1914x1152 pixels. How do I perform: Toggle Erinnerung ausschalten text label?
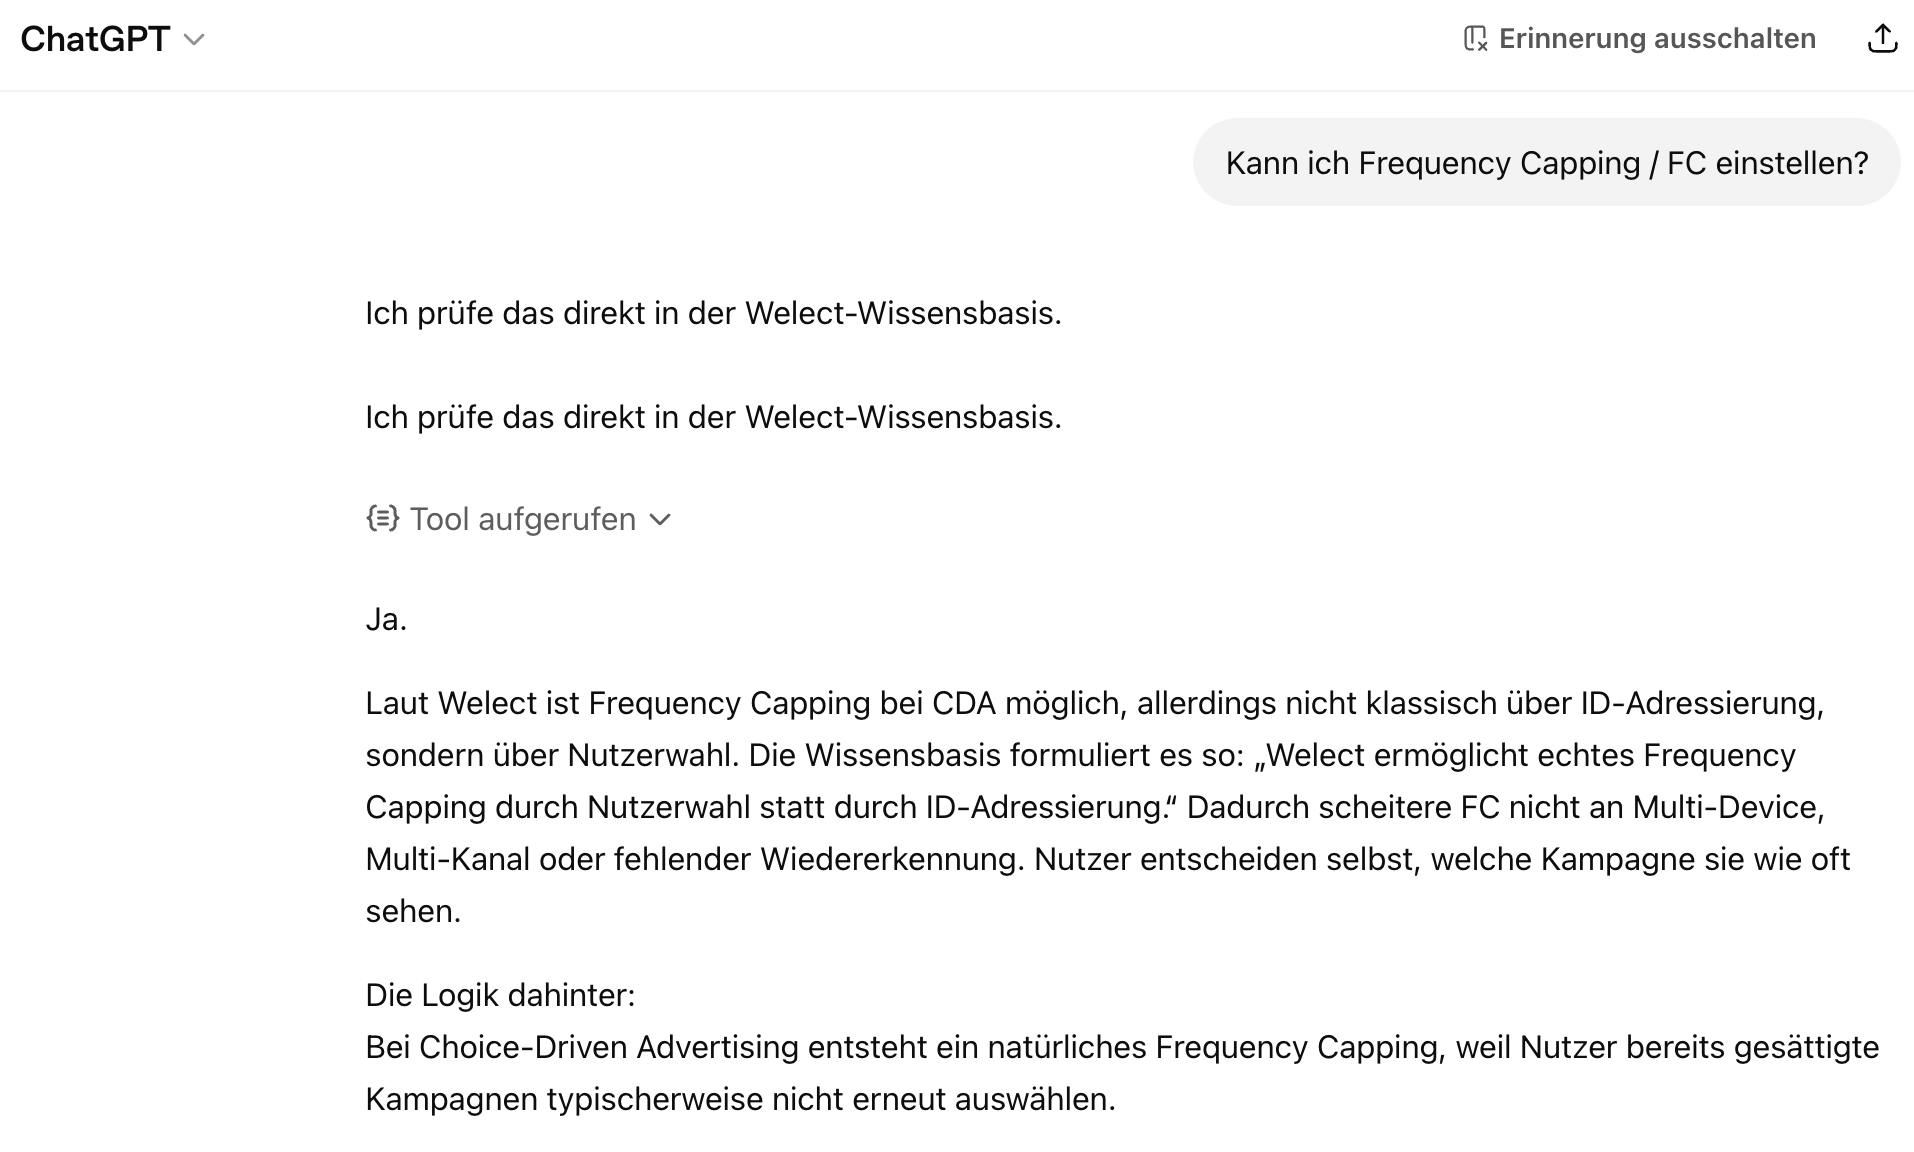1657,39
